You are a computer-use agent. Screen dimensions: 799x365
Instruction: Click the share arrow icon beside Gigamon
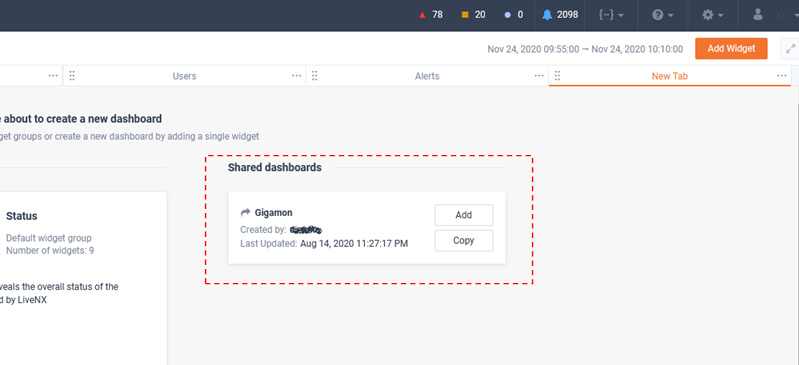tap(245, 213)
